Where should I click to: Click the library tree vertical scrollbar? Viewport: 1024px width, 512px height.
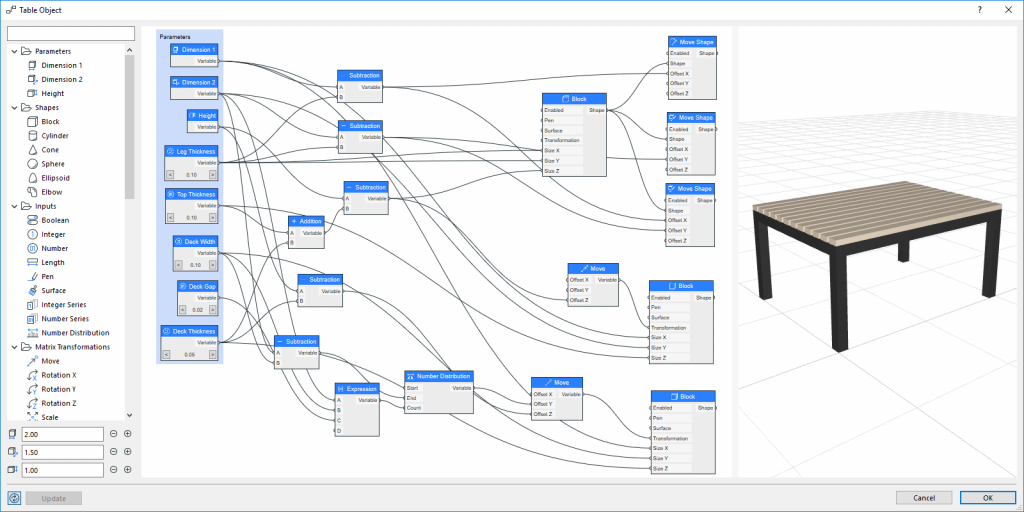point(129,120)
